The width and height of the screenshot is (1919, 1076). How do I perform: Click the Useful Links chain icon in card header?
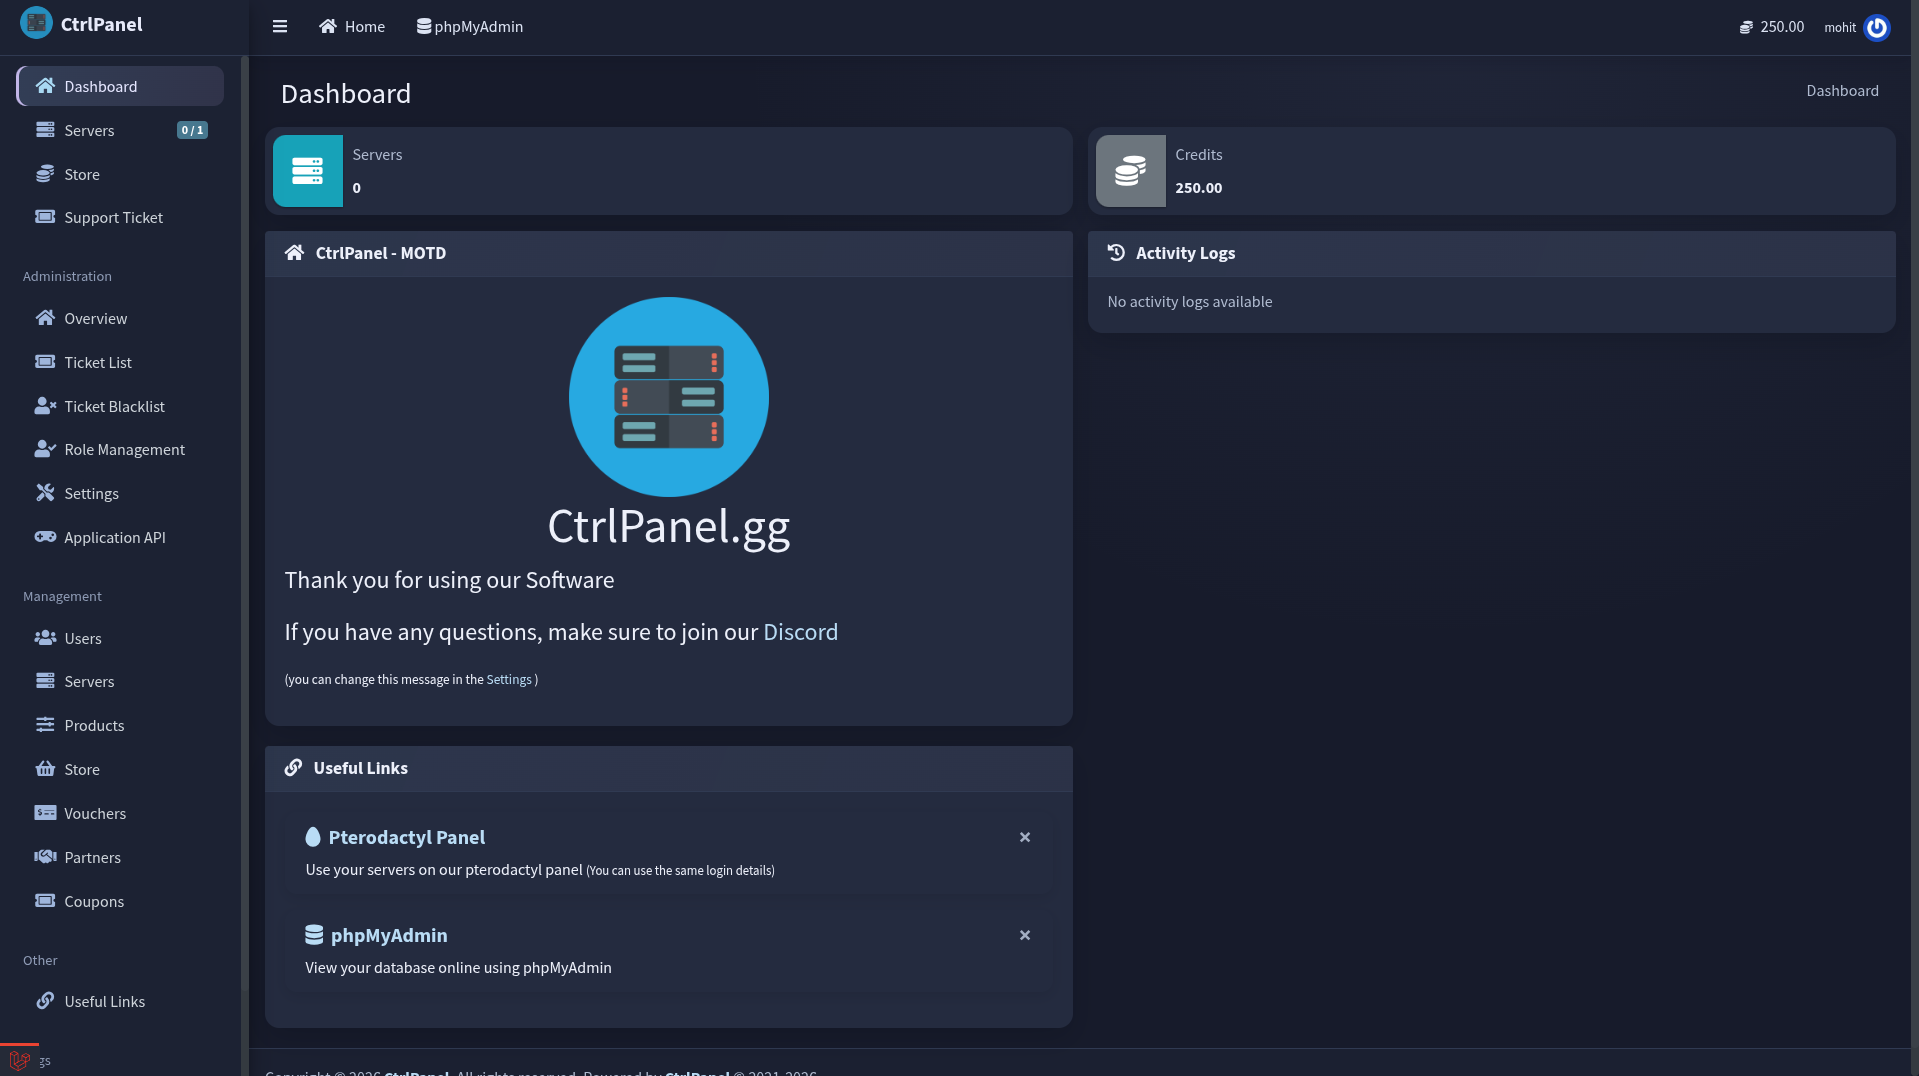293,768
